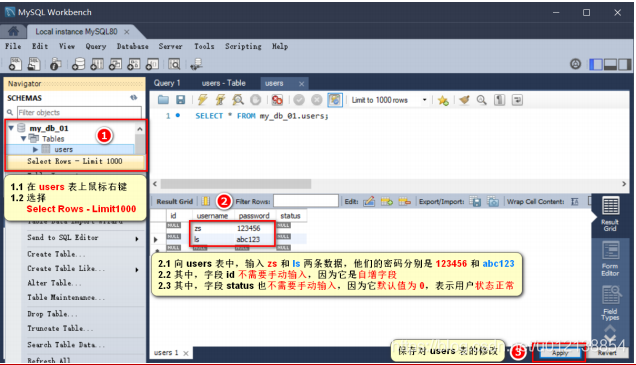Delete selected rows icon in result toolbar

404,202
